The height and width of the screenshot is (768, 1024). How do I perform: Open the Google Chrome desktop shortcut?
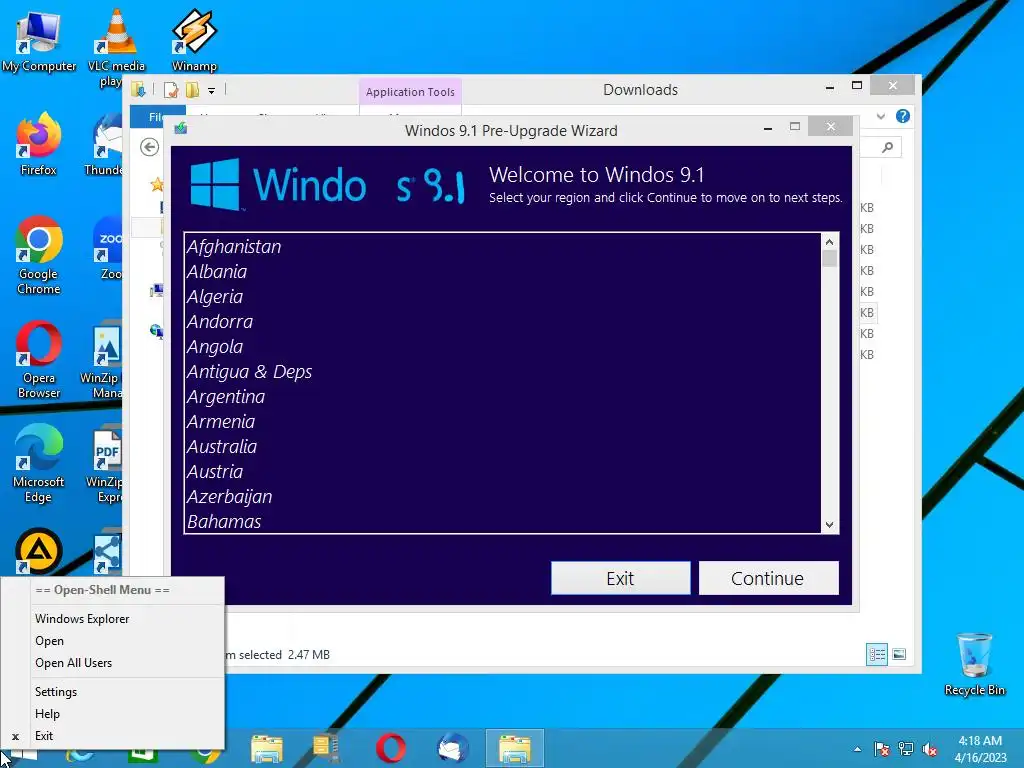pyautogui.click(x=38, y=255)
